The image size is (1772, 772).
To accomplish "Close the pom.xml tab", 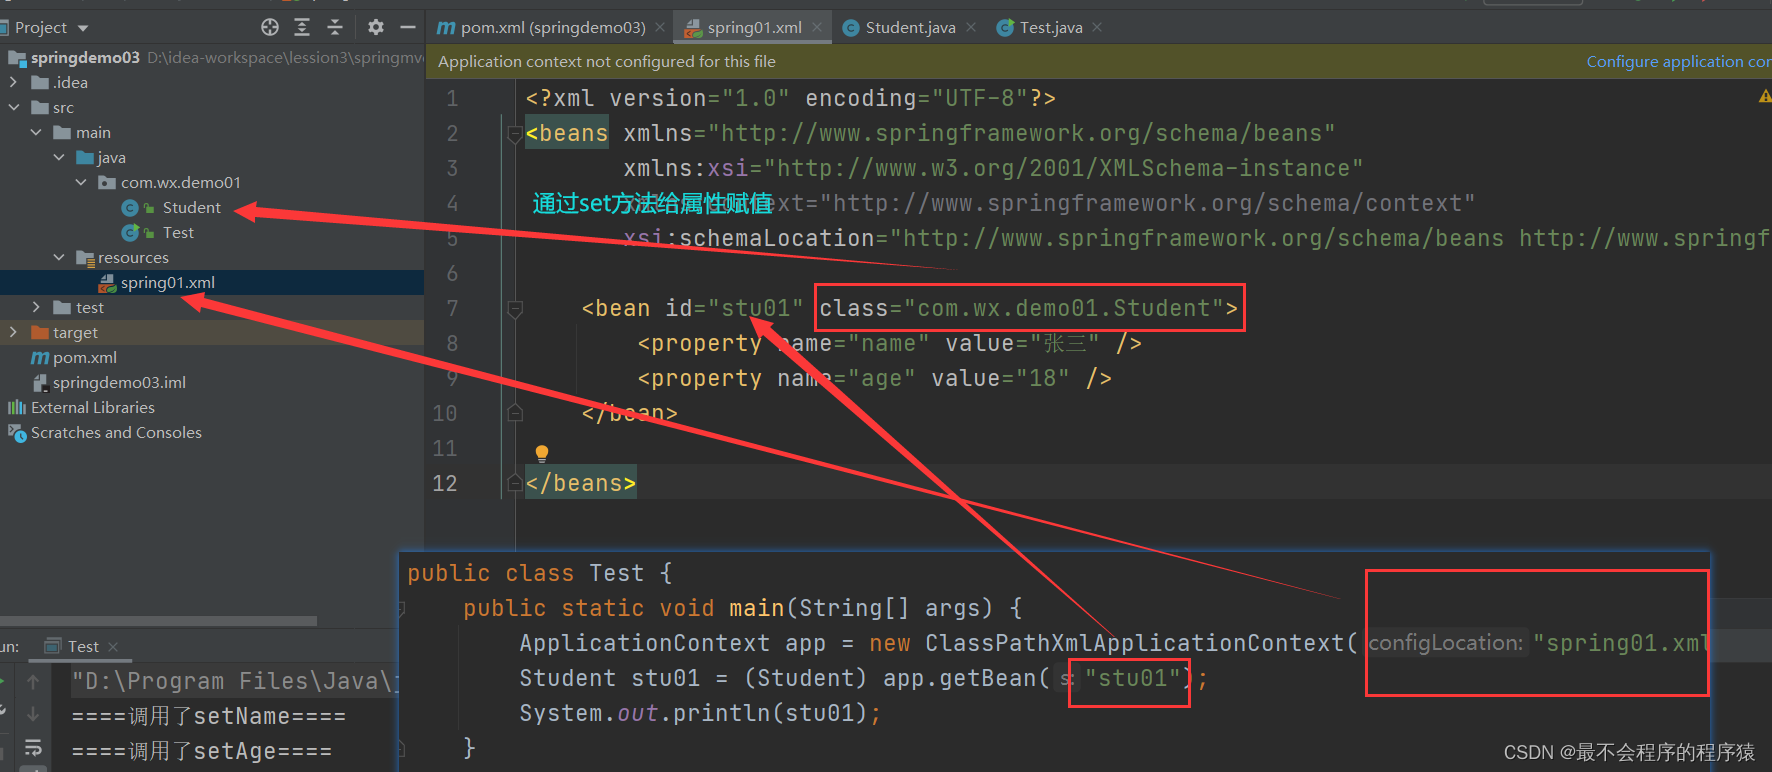I will pos(660,28).
